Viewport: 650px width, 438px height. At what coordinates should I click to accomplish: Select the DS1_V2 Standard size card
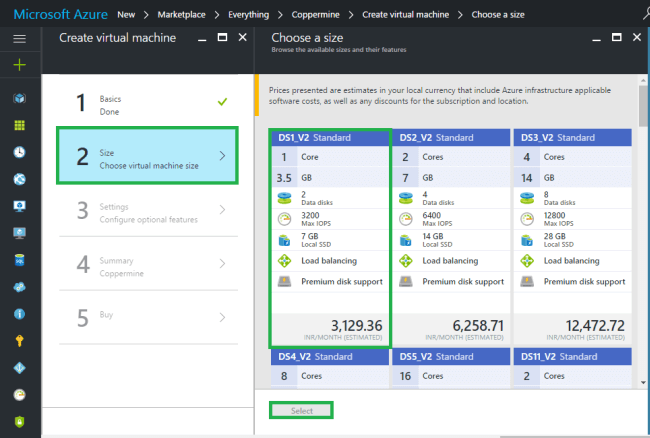click(330, 237)
